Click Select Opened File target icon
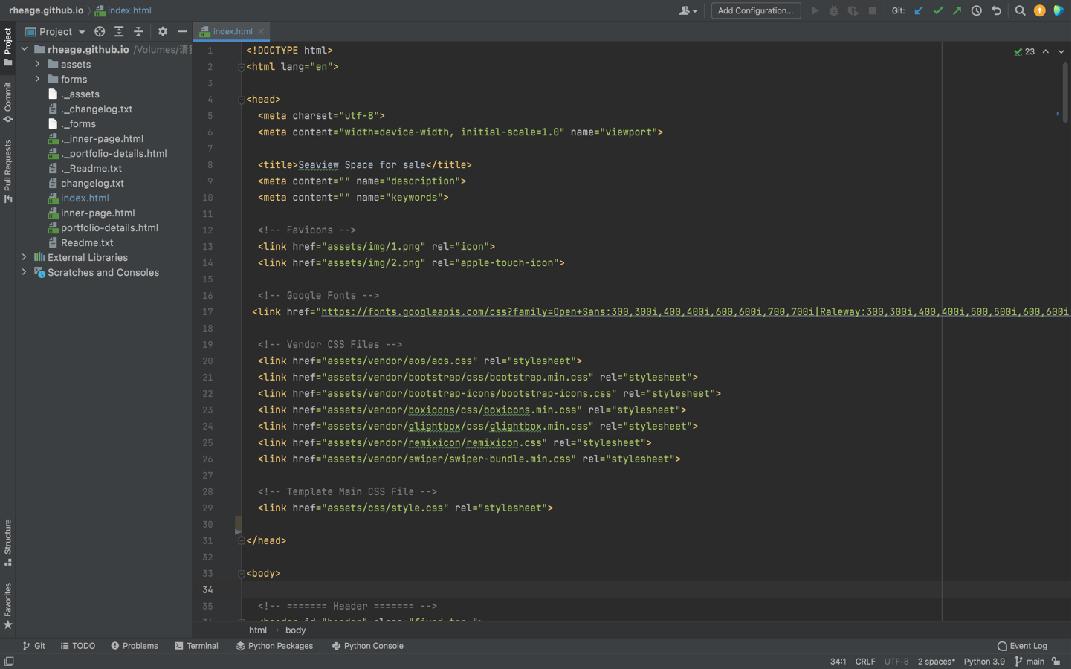 tap(100, 31)
